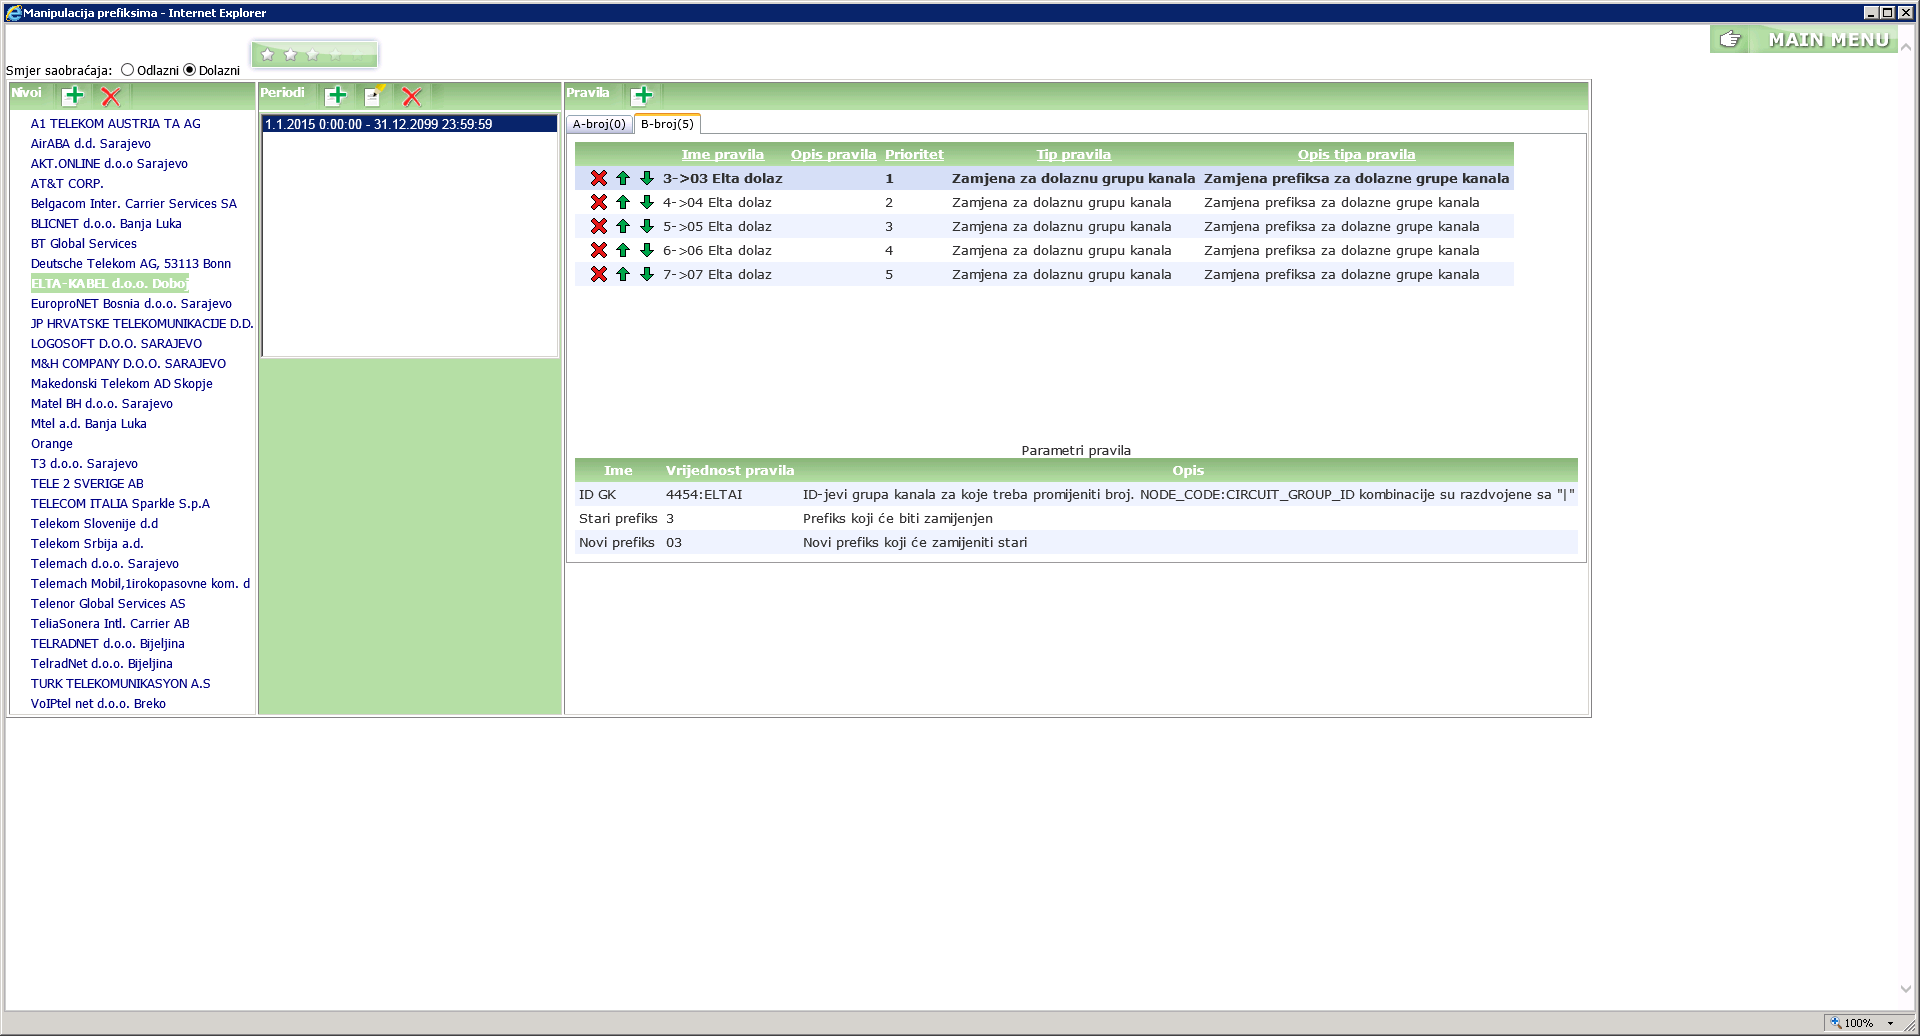Sort by Prioritet column
The width and height of the screenshot is (1920, 1036).
tap(914, 154)
